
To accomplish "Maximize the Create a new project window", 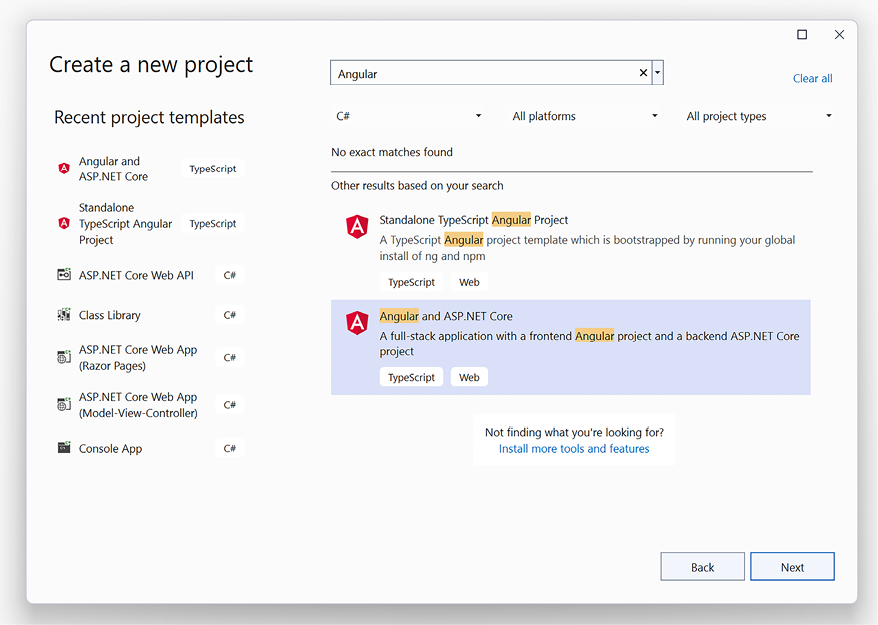I will point(802,35).
